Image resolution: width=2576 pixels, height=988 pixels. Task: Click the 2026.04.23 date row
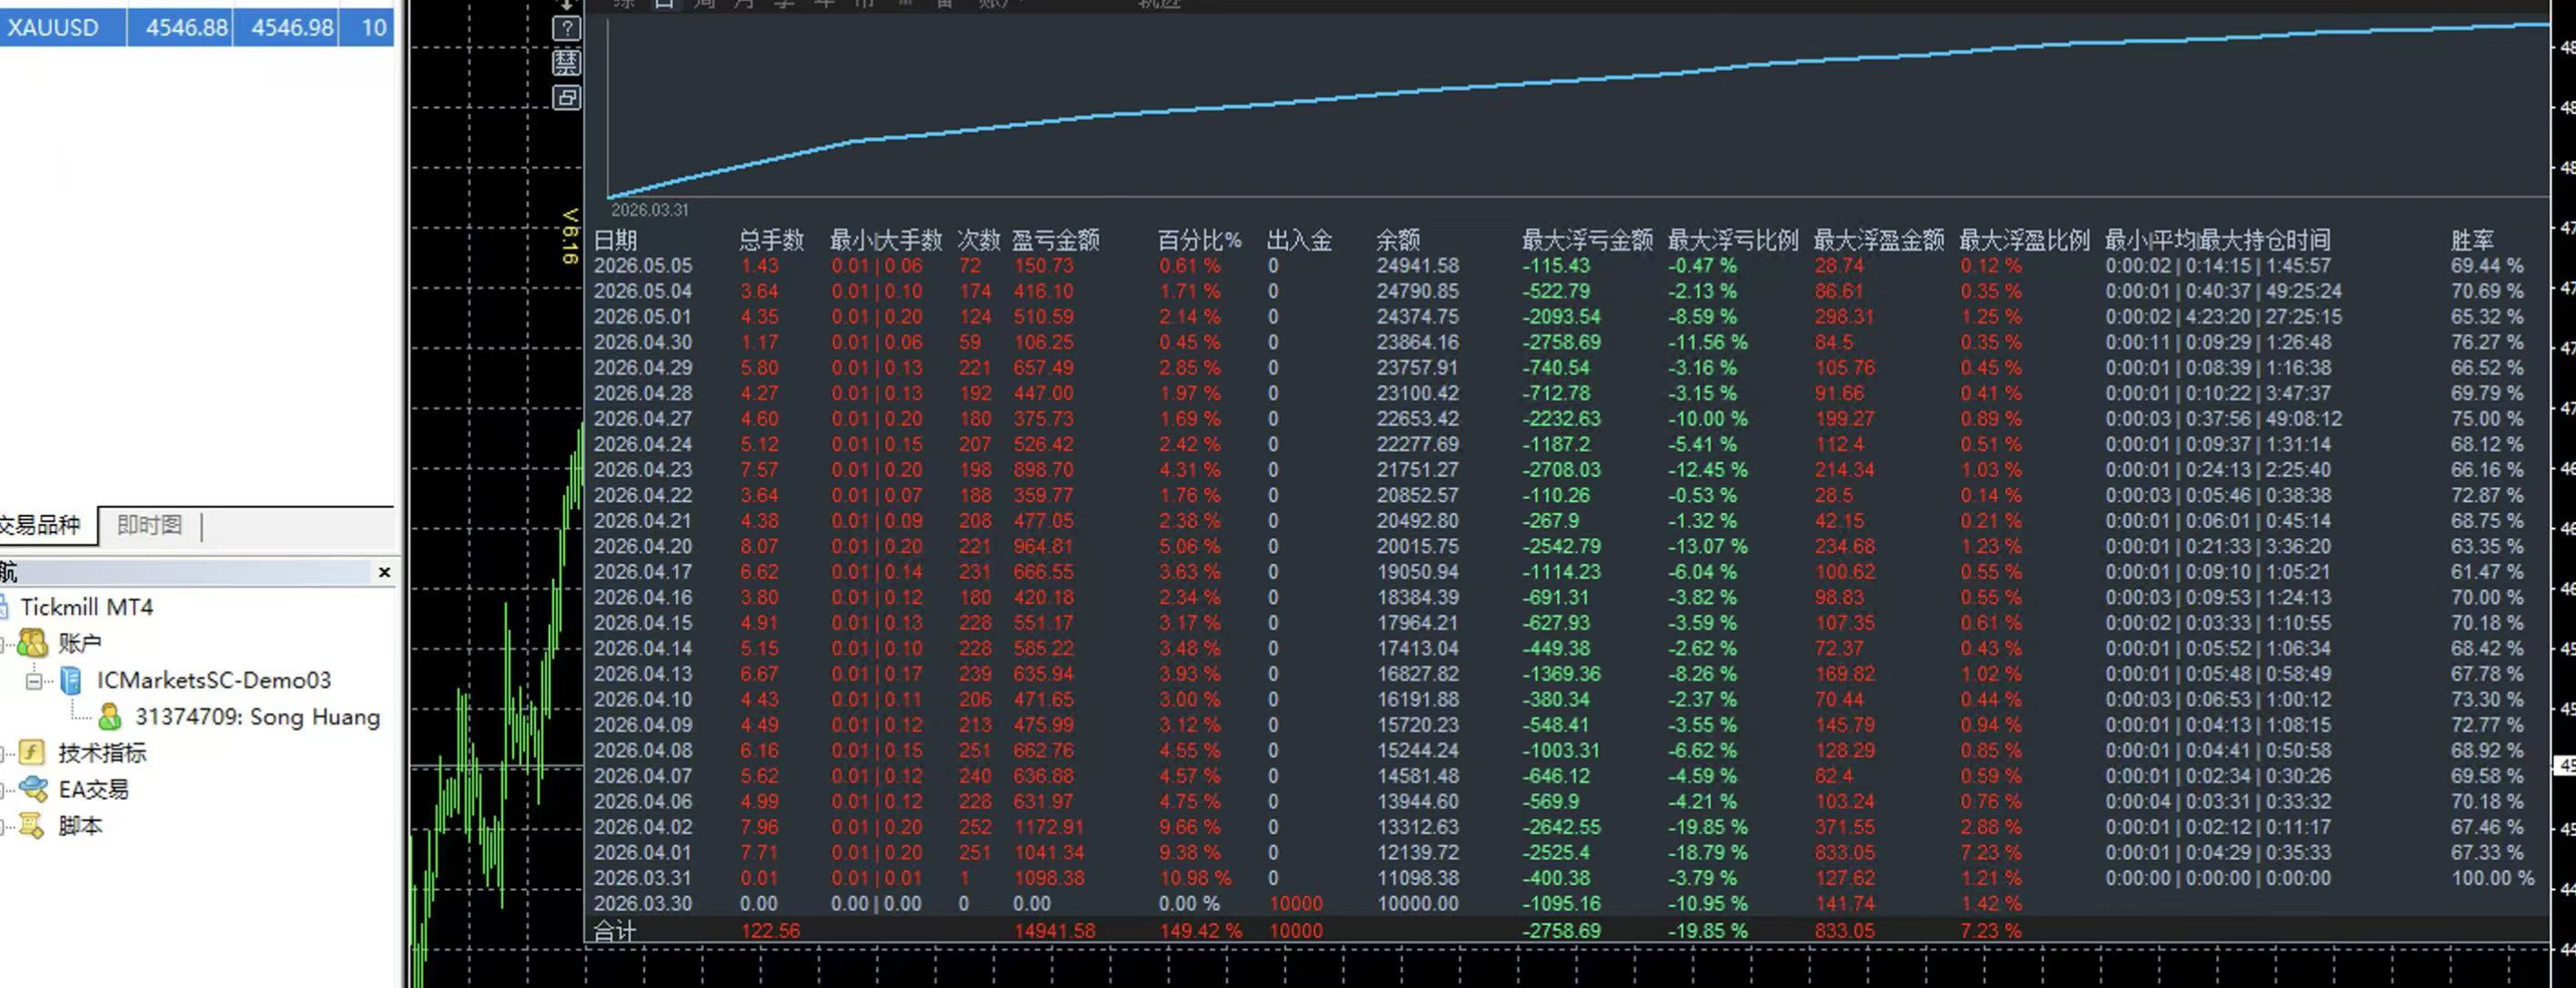643,470
